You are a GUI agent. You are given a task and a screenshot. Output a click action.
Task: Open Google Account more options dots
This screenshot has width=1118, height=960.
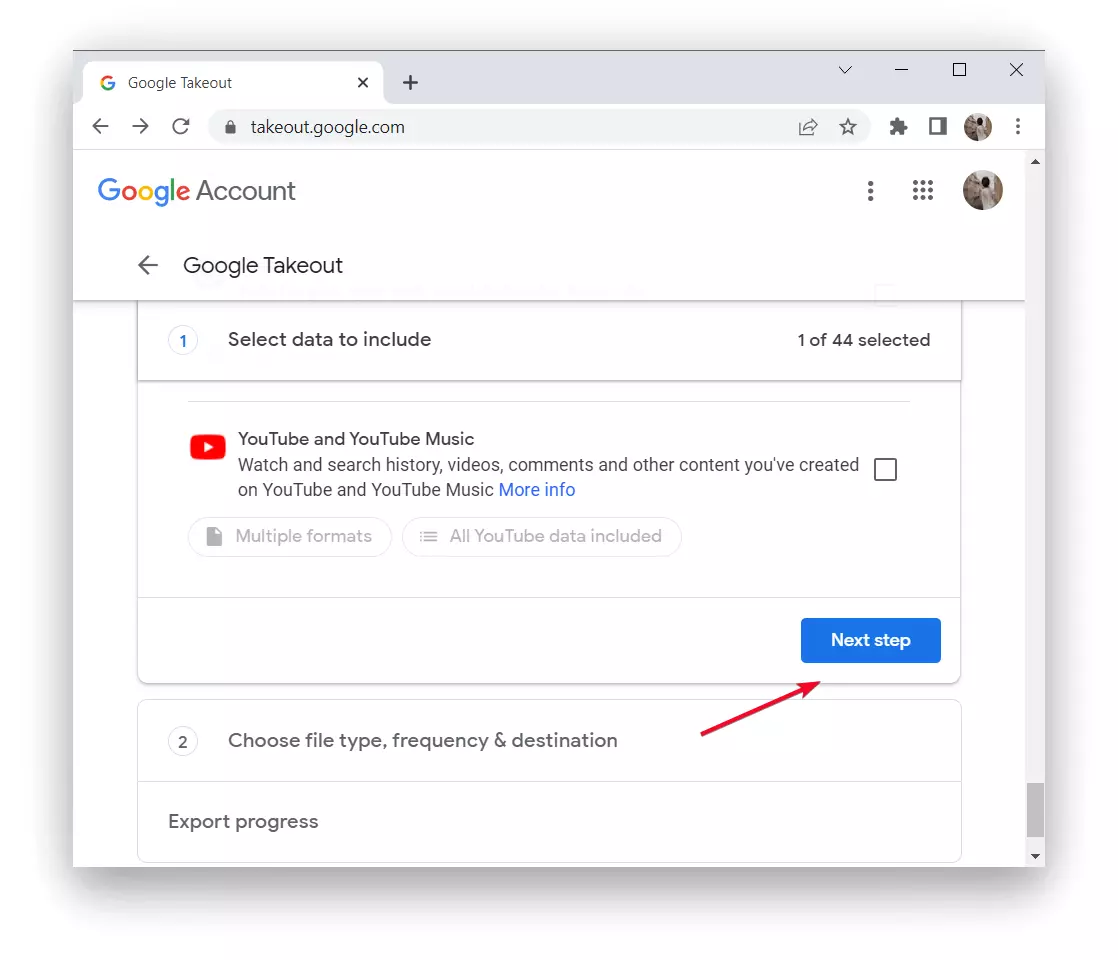(870, 190)
